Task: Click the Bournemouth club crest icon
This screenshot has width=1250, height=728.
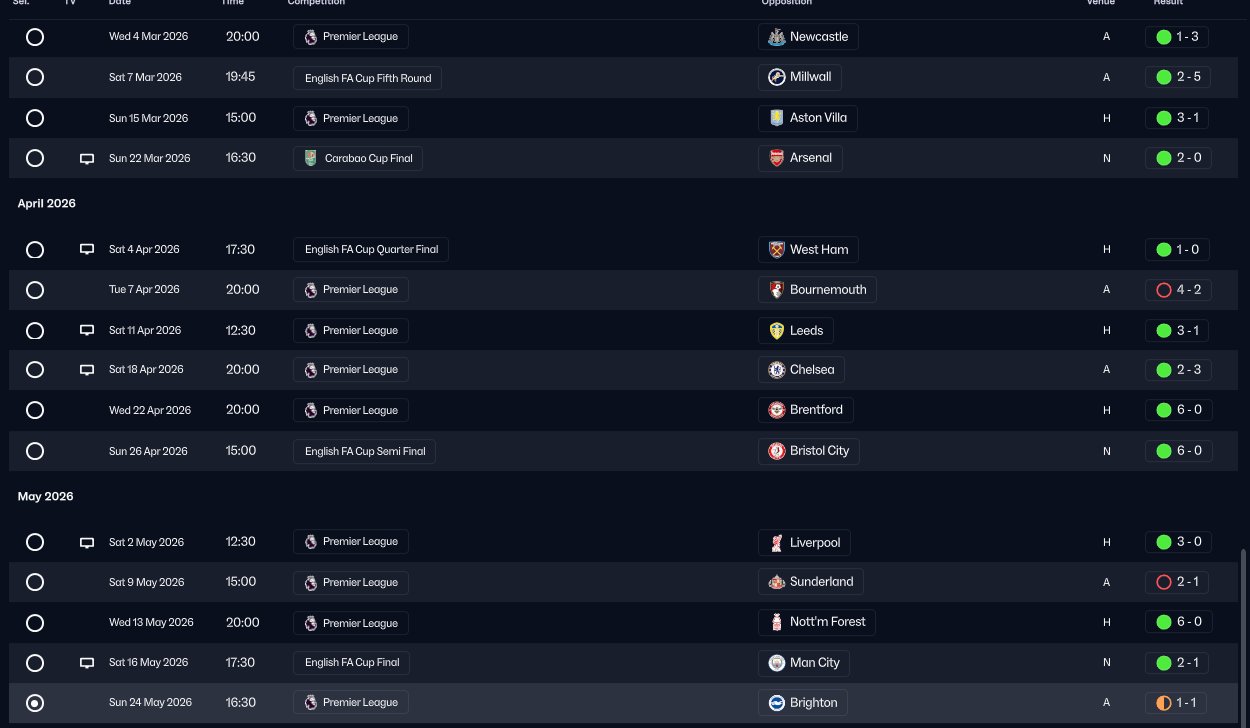Action: tap(777, 290)
